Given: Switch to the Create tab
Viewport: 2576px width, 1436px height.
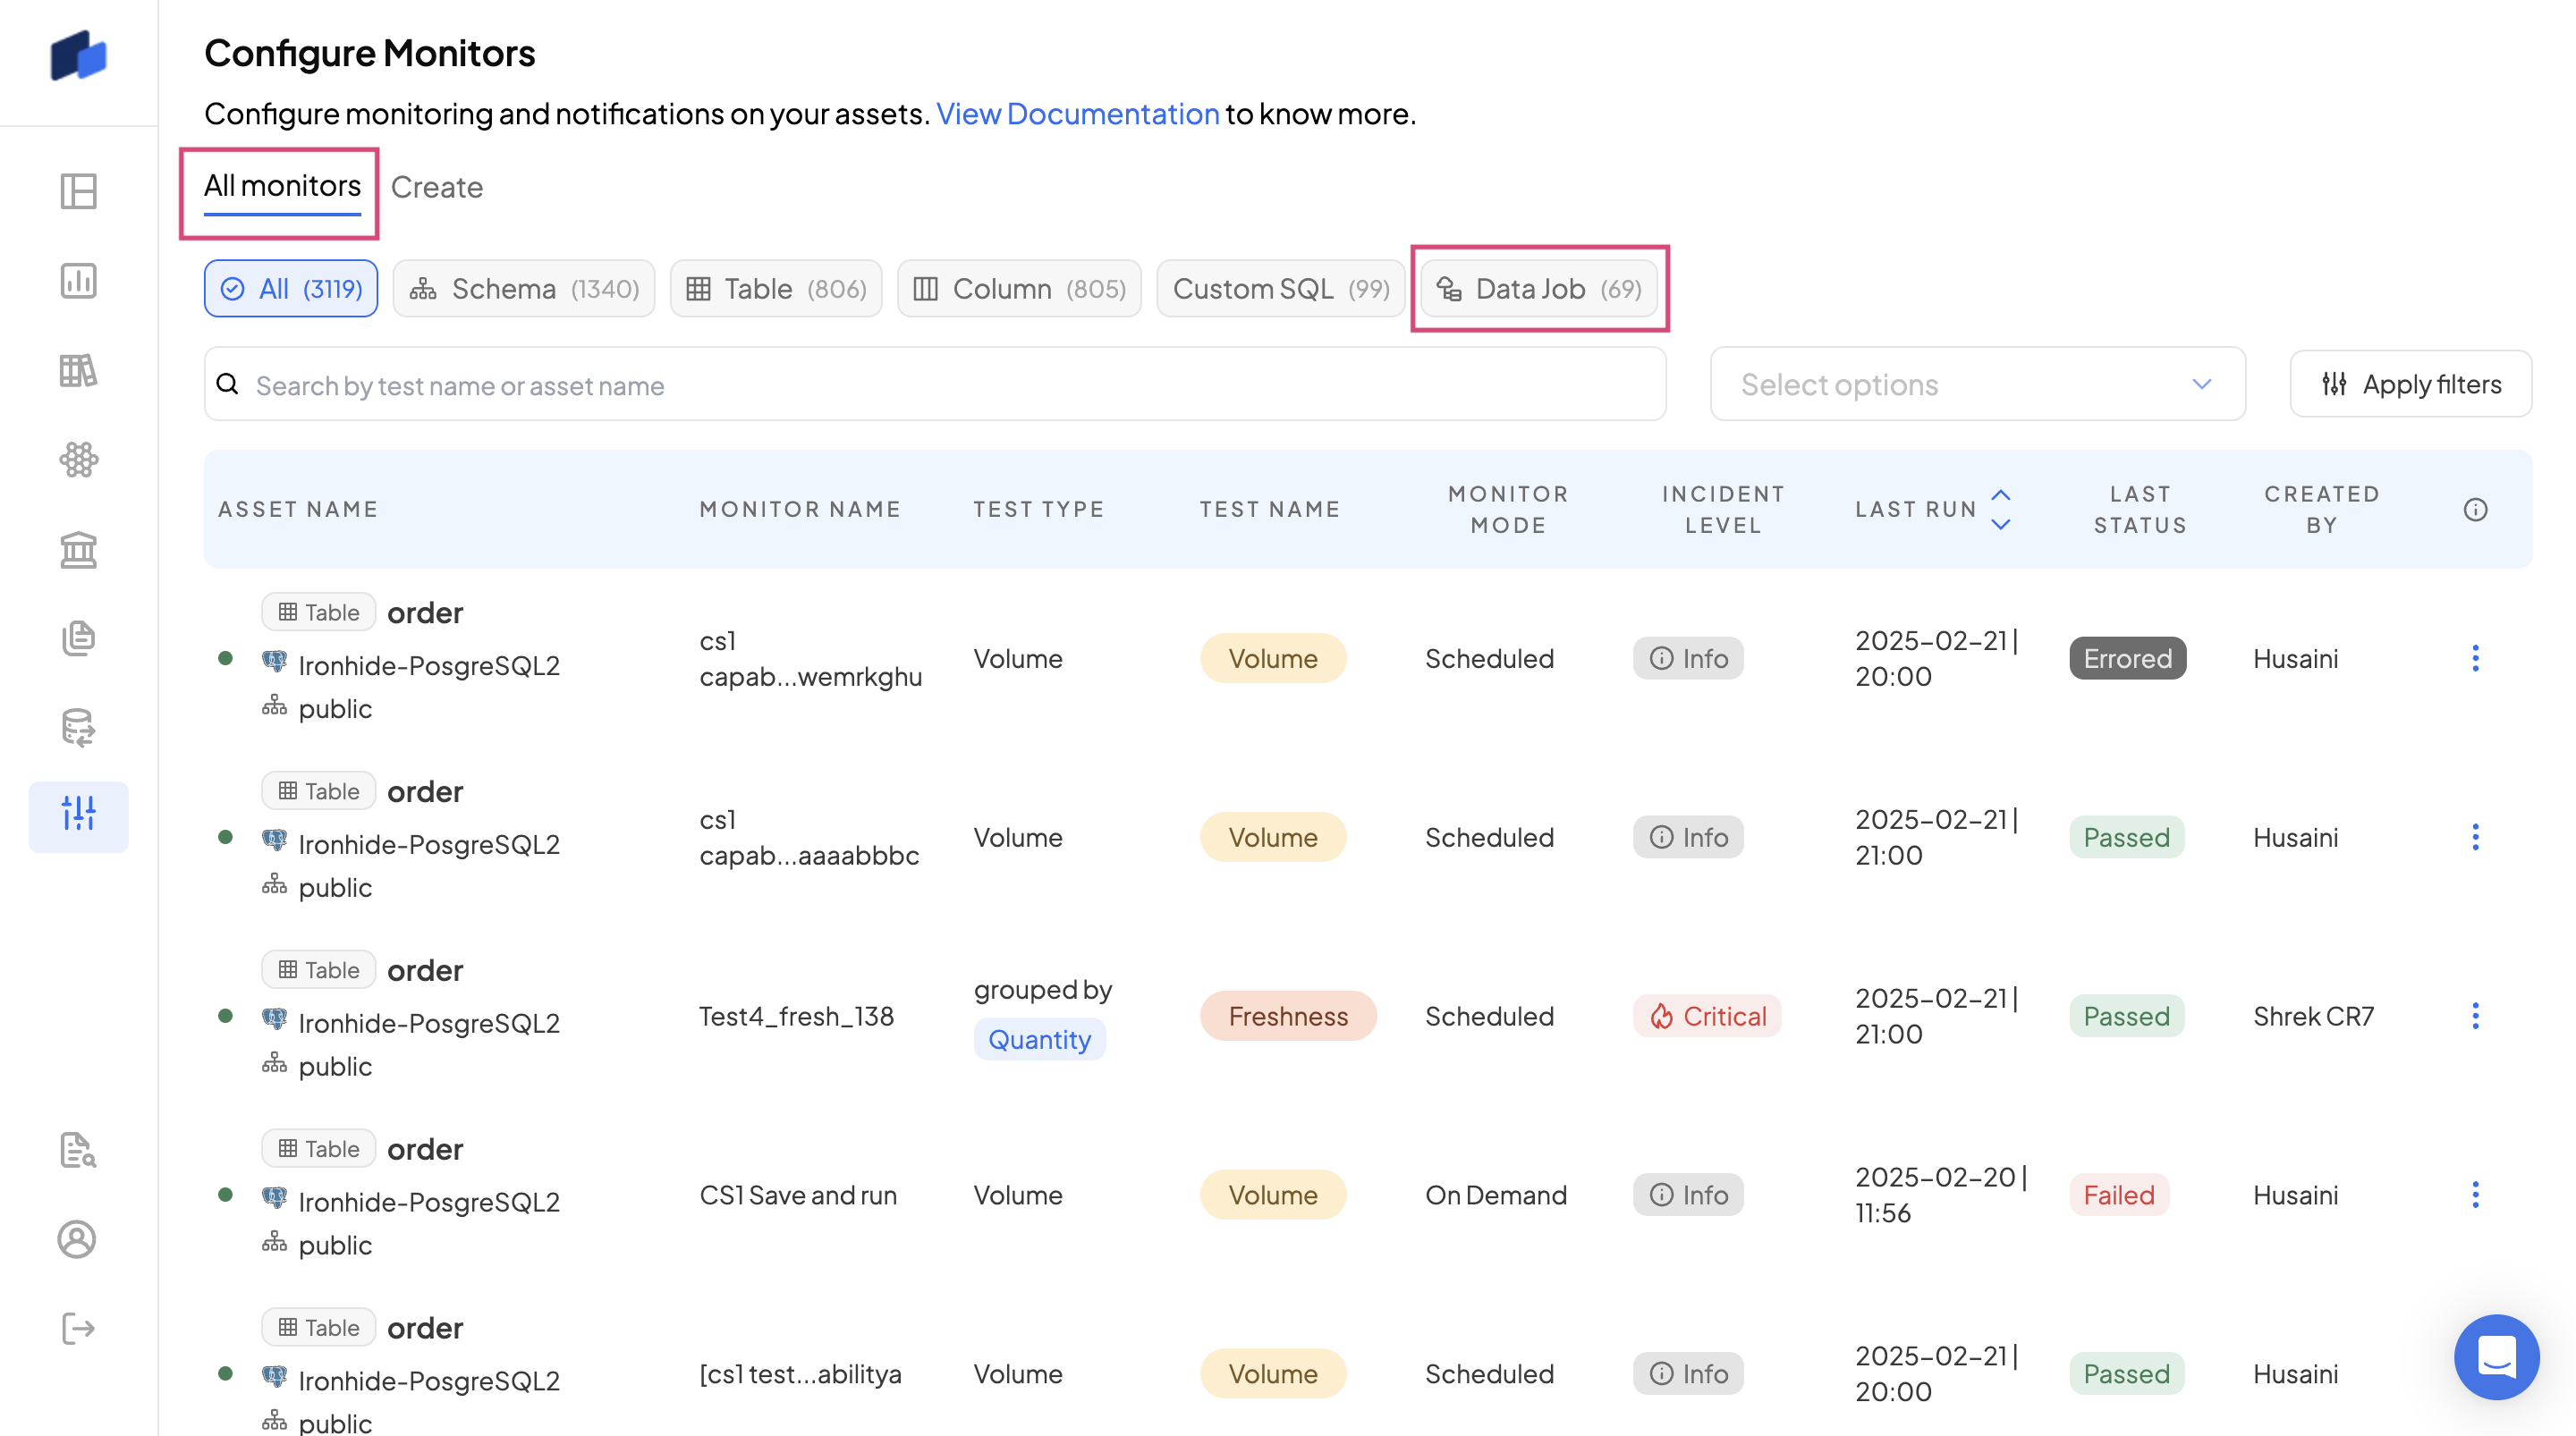Looking at the screenshot, I should [437, 187].
